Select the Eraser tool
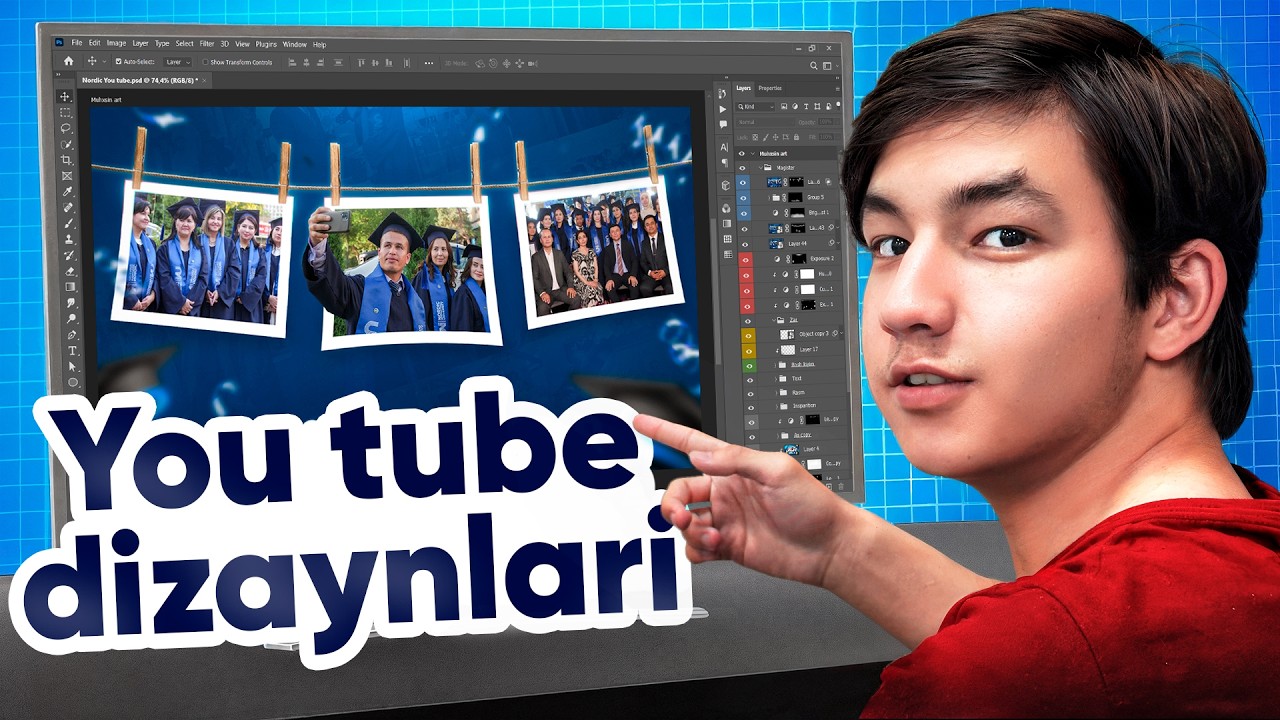The image size is (1280, 720). 70,271
